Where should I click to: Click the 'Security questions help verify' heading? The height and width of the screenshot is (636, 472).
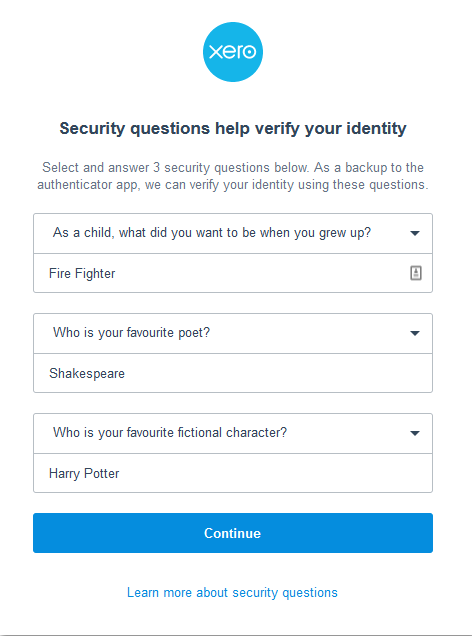[x=233, y=129]
